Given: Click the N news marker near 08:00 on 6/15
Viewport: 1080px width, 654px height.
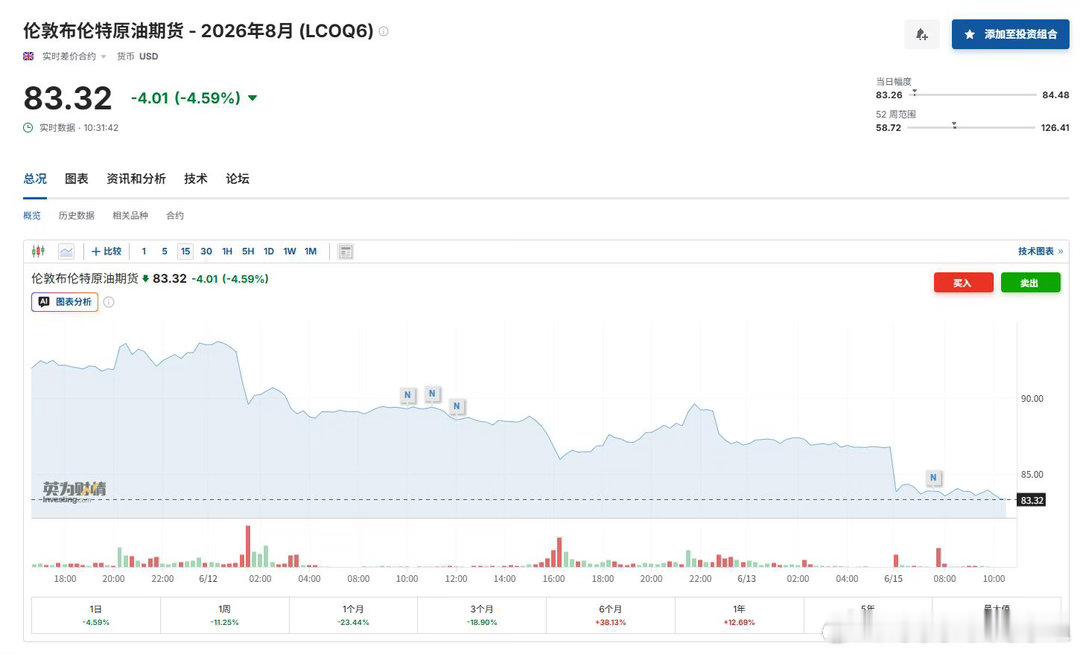Looking at the screenshot, I should tap(933, 477).
